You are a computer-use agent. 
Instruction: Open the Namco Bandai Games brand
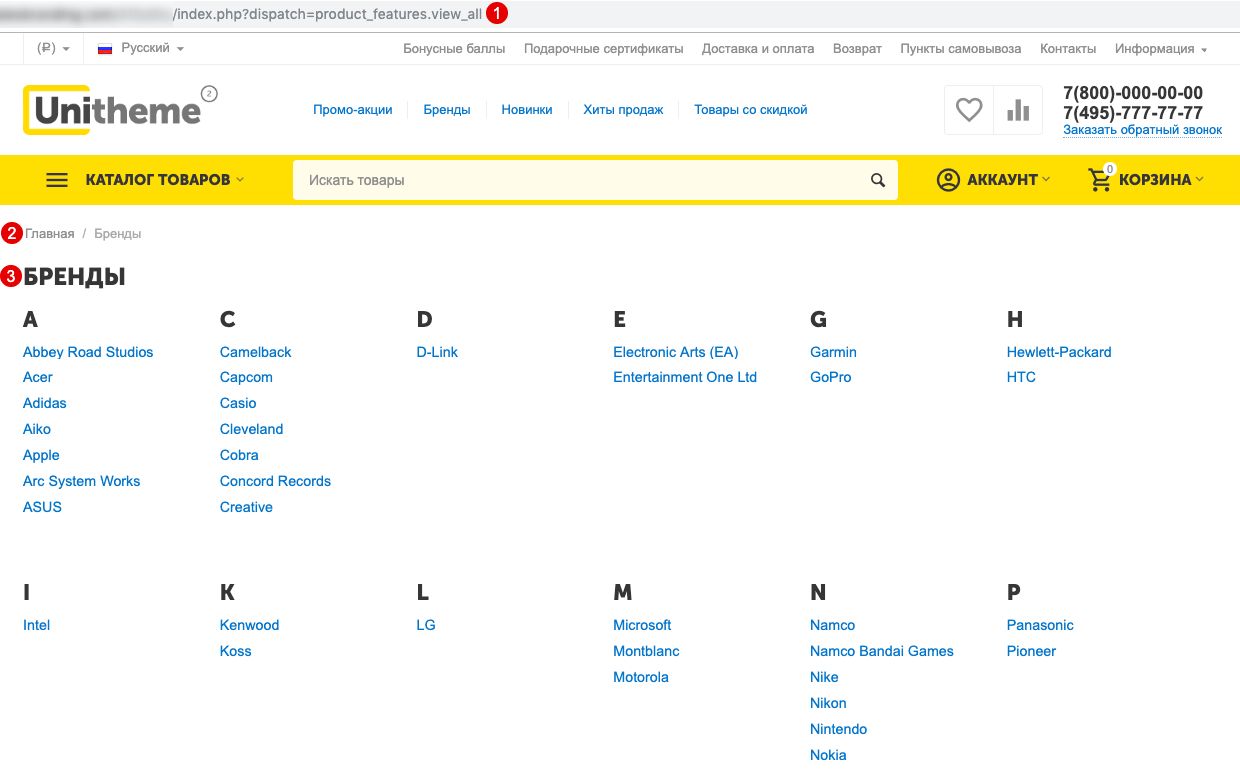tap(881, 651)
